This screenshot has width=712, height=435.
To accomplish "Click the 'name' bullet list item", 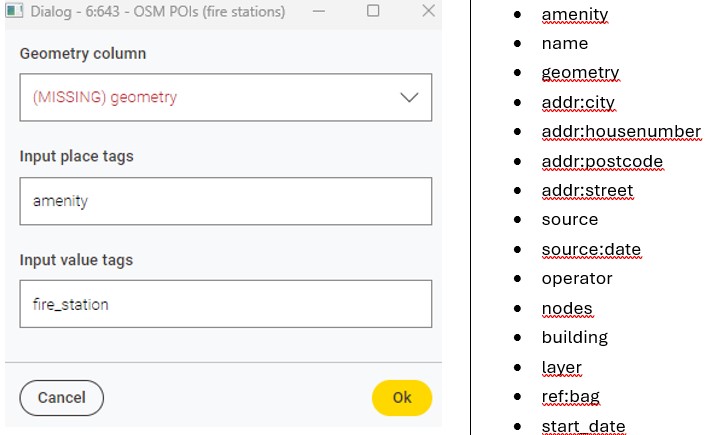I will (x=564, y=44).
